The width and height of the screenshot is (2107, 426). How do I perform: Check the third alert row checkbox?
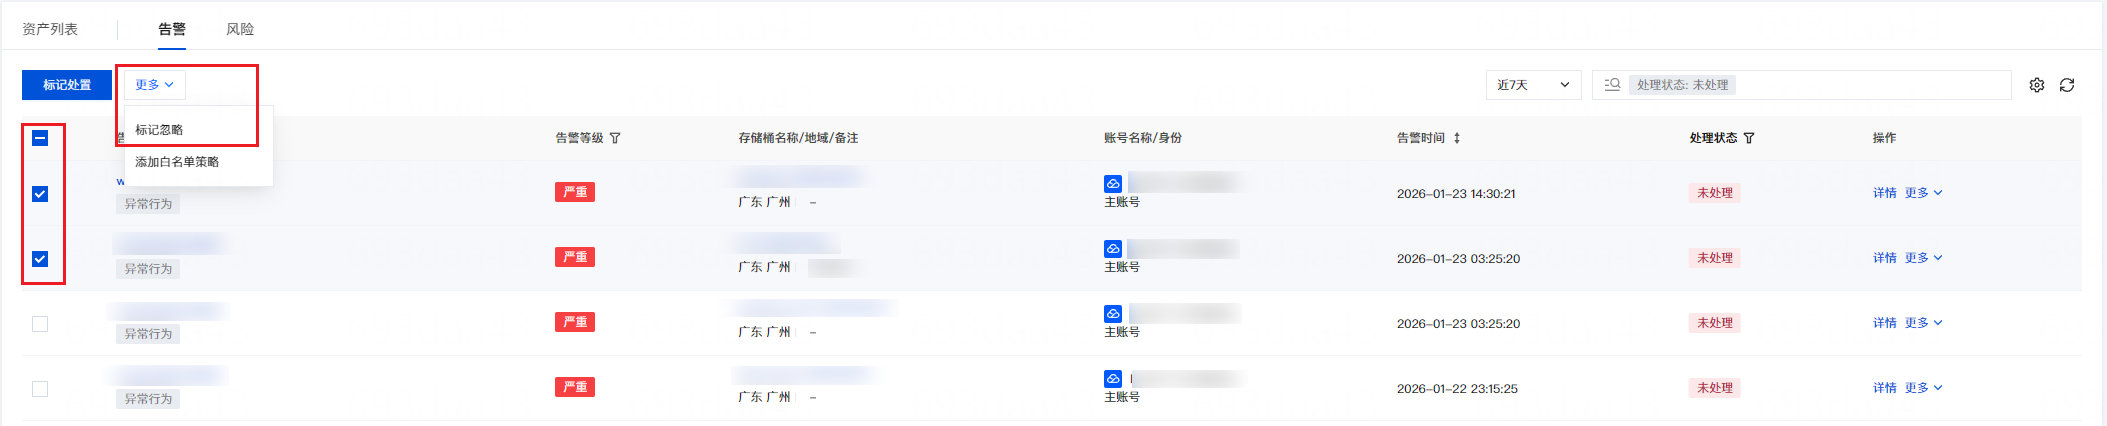pos(40,324)
